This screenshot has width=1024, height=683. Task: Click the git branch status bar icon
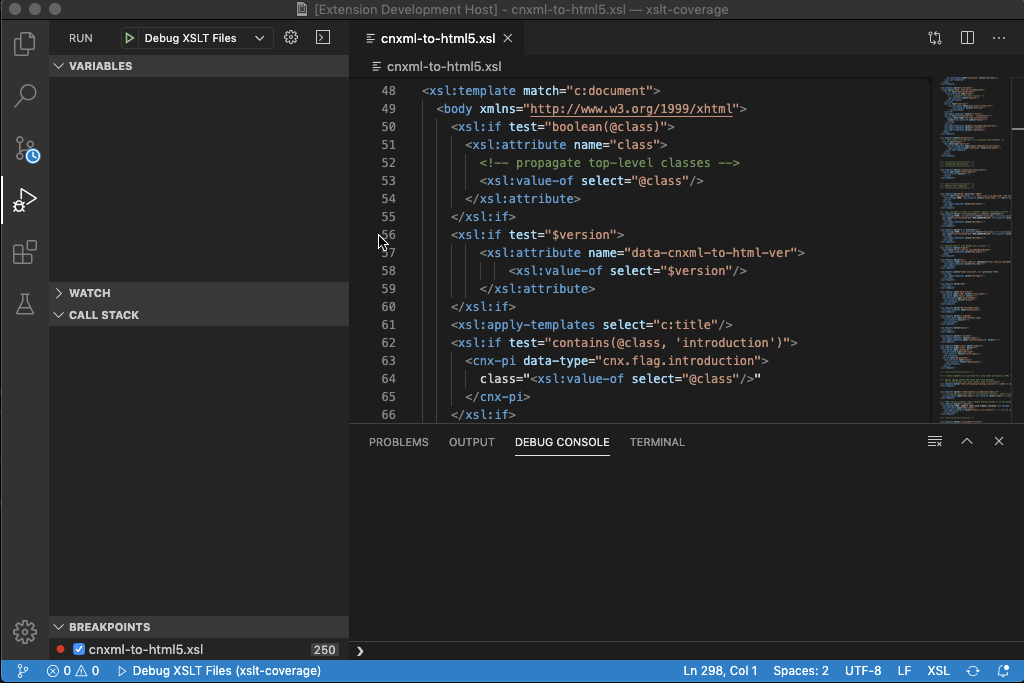(x=22, y=671)
